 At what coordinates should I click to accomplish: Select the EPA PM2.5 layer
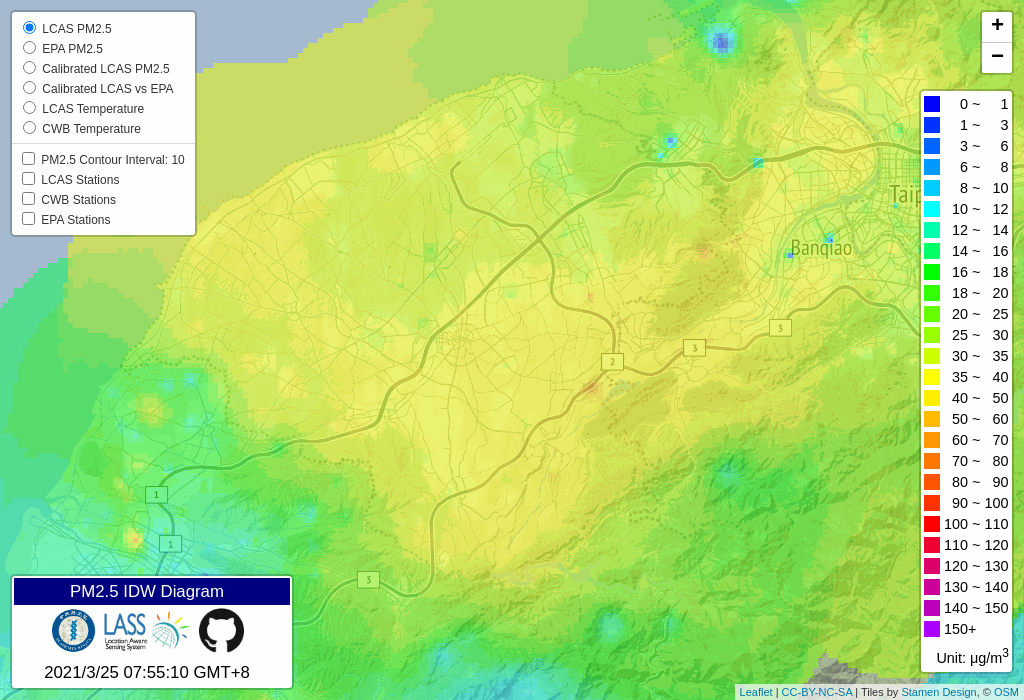pyautogui.click(x=30, y=48)
